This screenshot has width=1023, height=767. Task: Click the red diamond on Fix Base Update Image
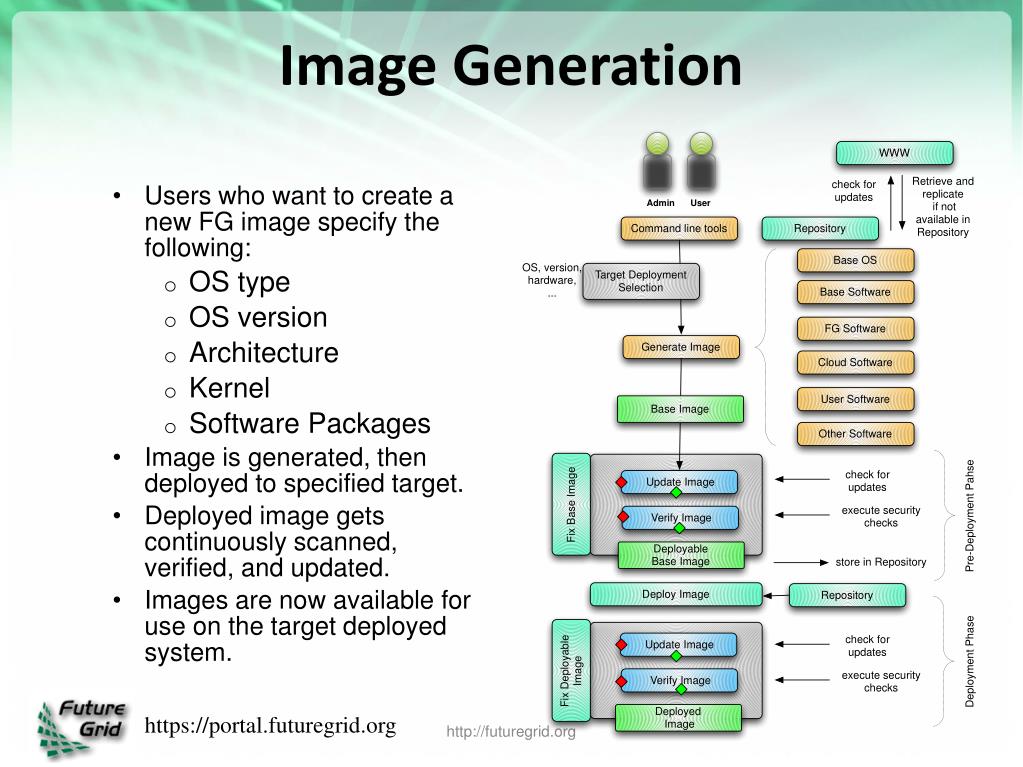point(622,483)
